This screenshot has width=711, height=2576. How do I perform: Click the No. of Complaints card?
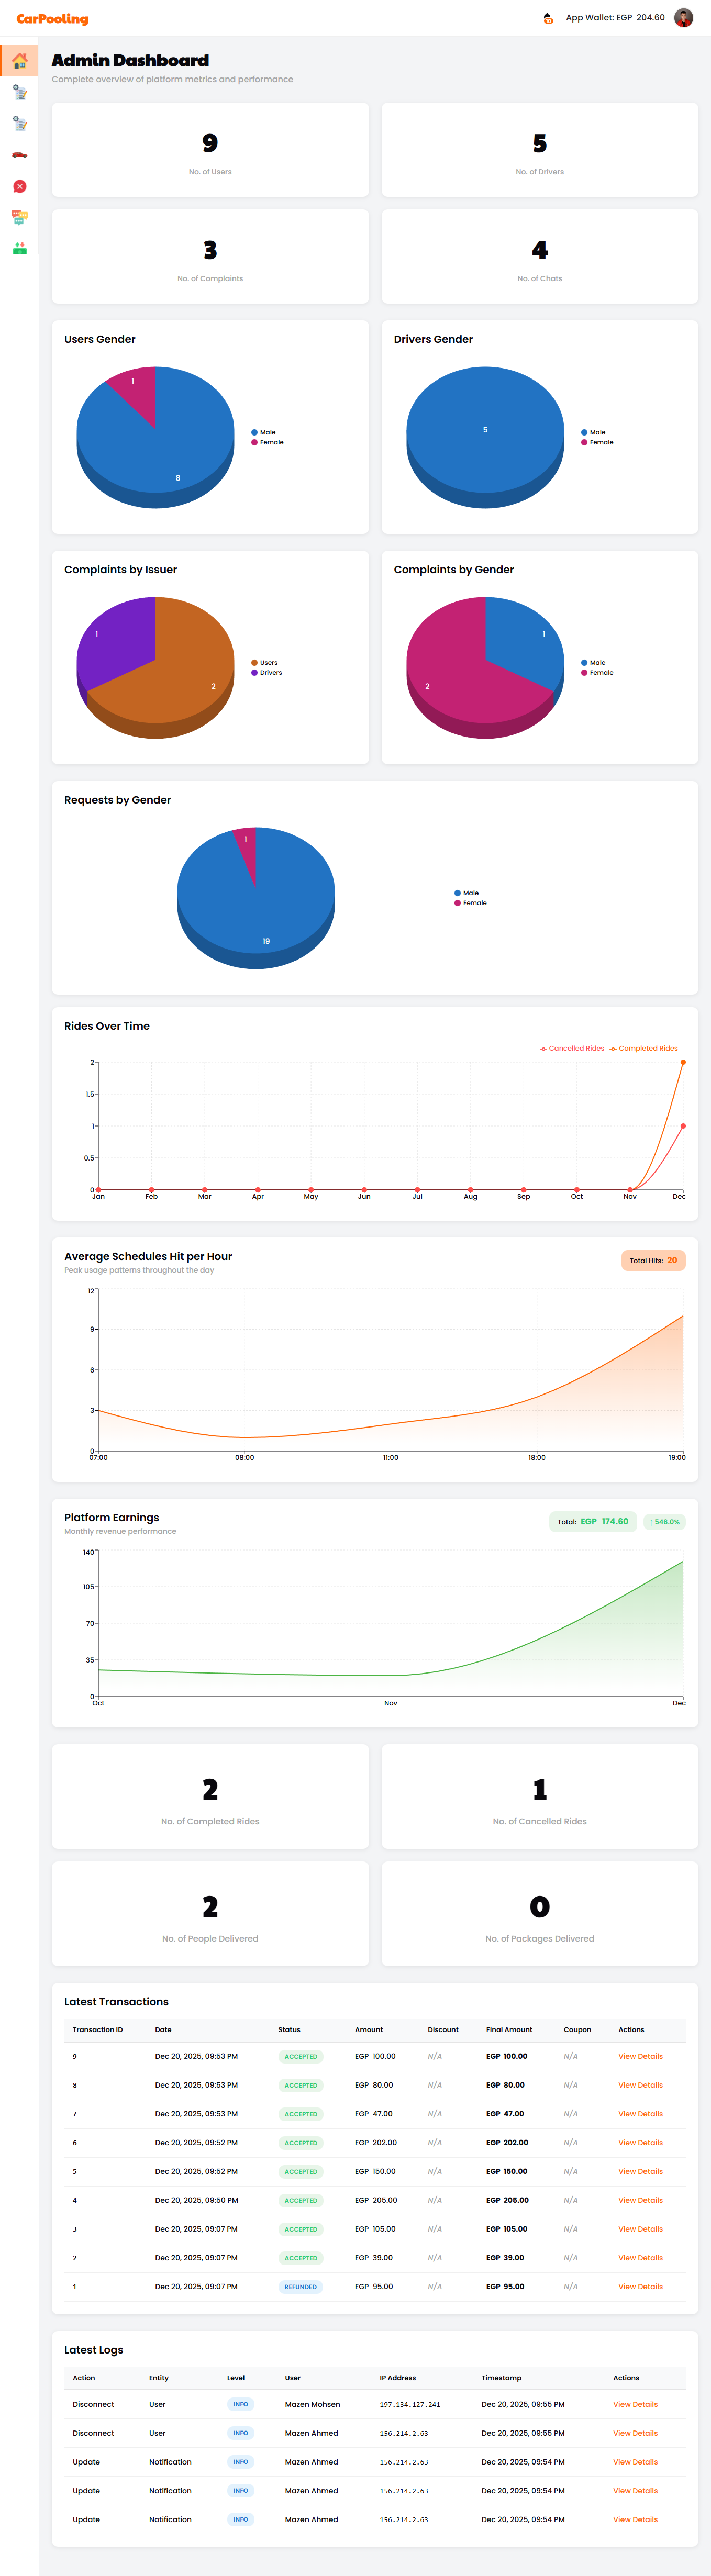click(x=210, y=257)
